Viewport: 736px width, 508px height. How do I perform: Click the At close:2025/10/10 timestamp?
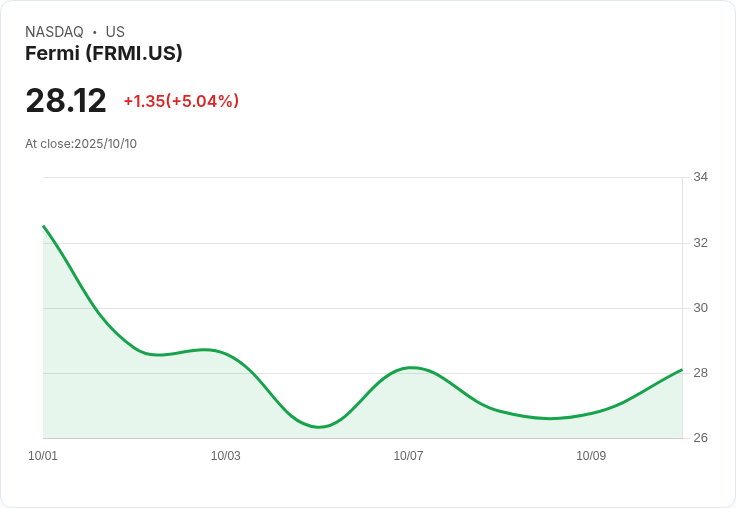click(x=81, y=144)
